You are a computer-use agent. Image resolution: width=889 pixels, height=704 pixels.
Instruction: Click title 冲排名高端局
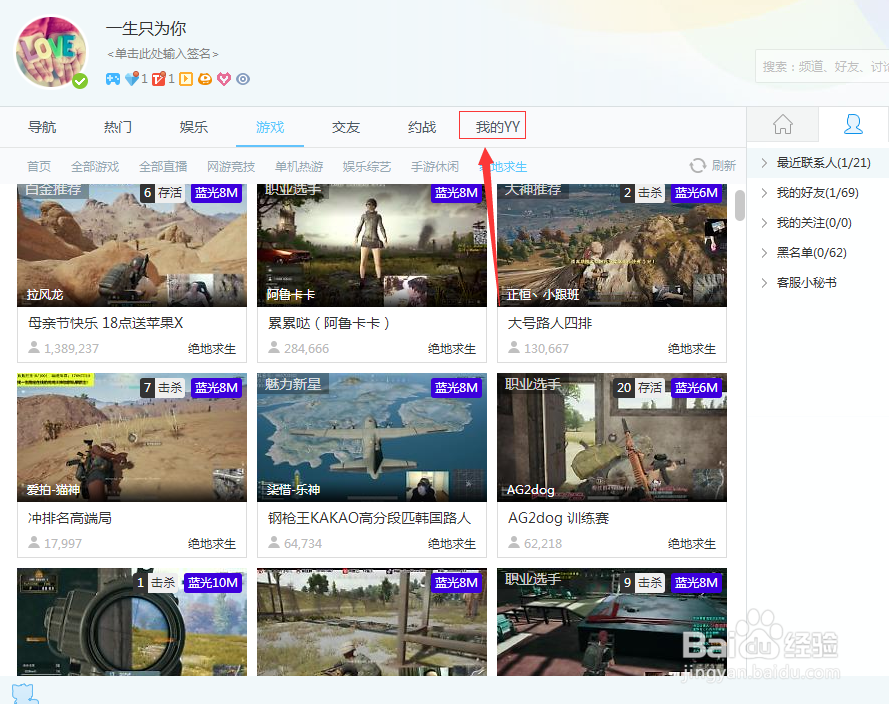click(70, 518)
